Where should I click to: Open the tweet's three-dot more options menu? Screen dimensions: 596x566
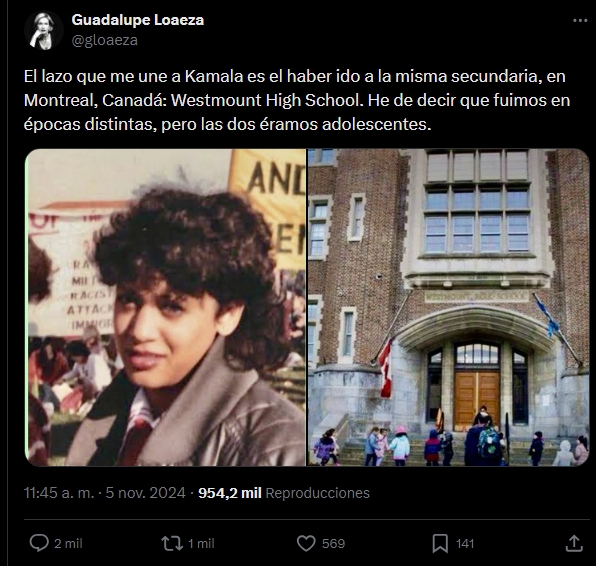pyautogui.click(x=580, y=21)
